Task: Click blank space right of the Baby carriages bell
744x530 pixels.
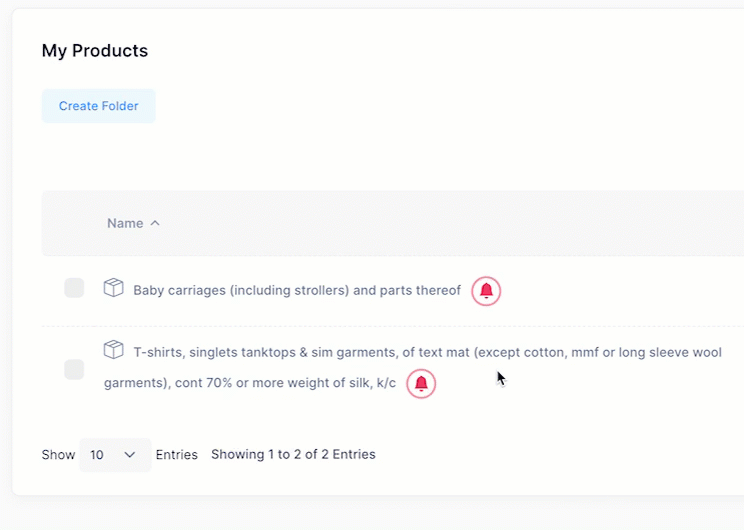Action: [x=620, y=291]
